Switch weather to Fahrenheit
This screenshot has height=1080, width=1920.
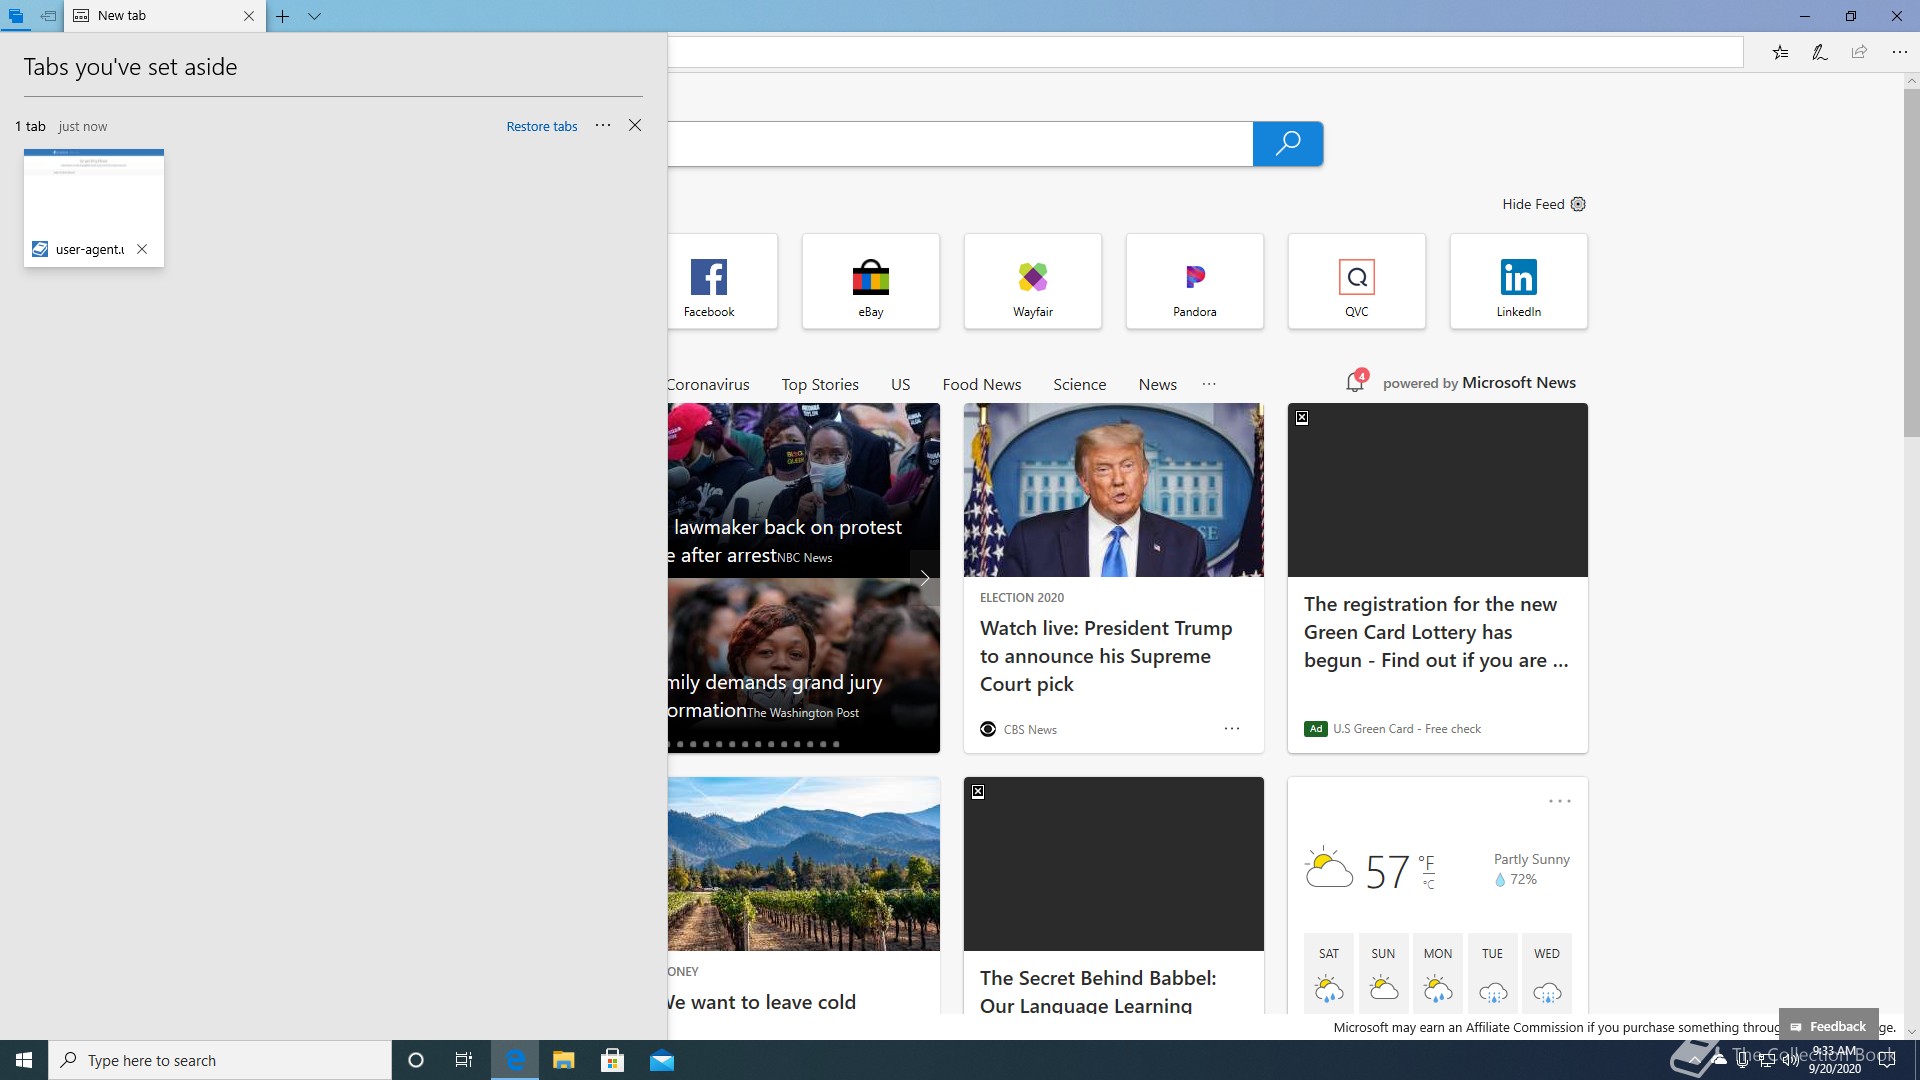(x=1427, y=863)
